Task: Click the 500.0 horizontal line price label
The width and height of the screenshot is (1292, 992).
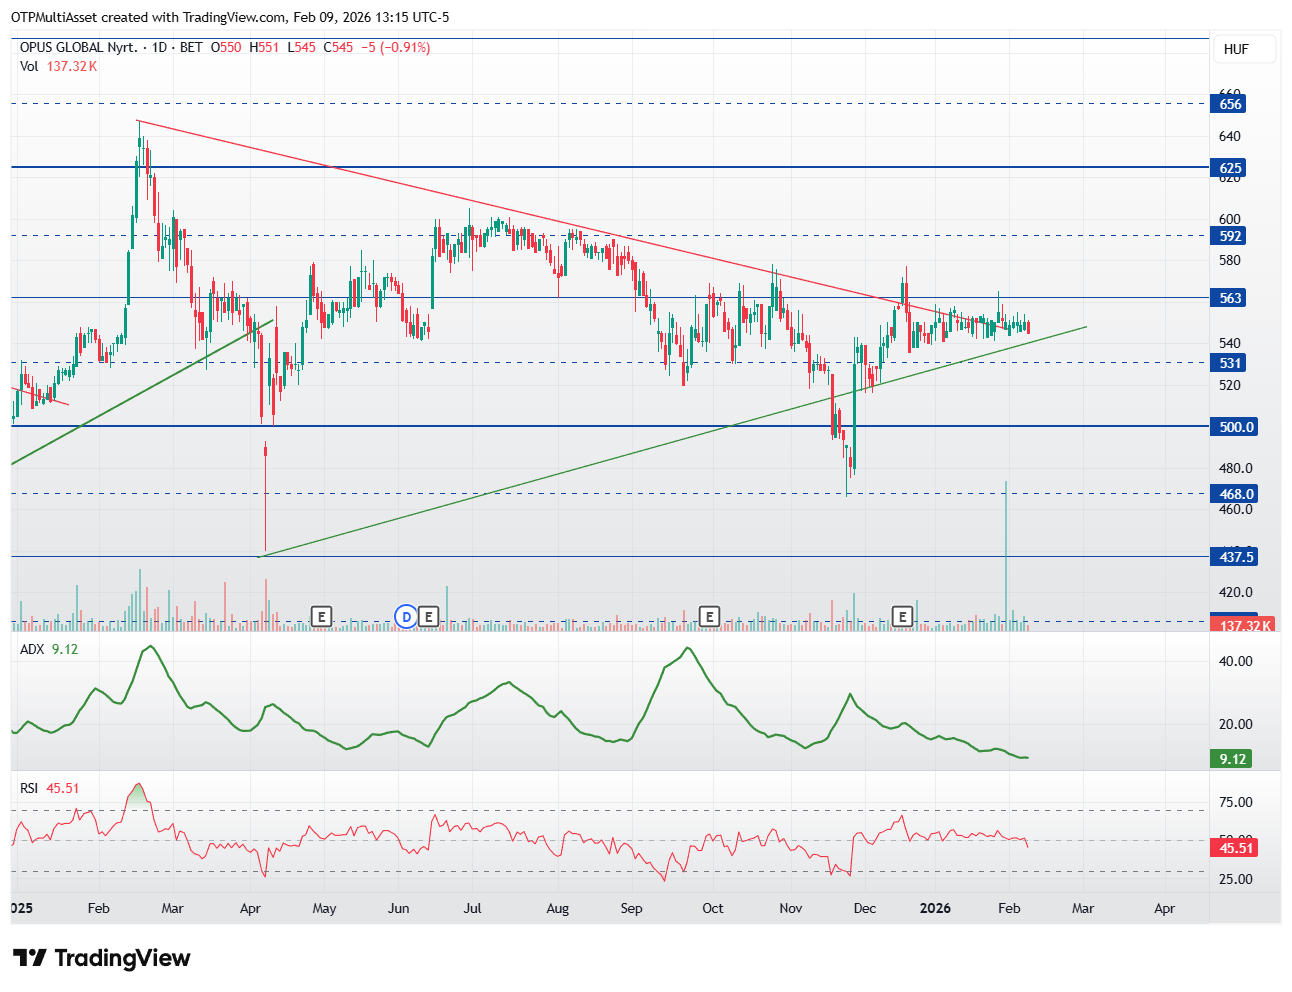Action: [1235, 427]
